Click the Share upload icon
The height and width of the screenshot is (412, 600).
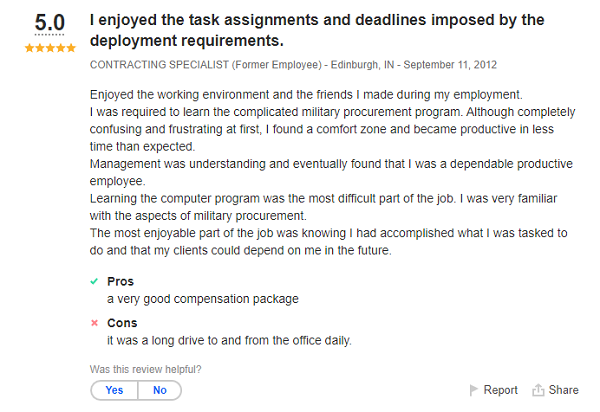coord(538,390)
